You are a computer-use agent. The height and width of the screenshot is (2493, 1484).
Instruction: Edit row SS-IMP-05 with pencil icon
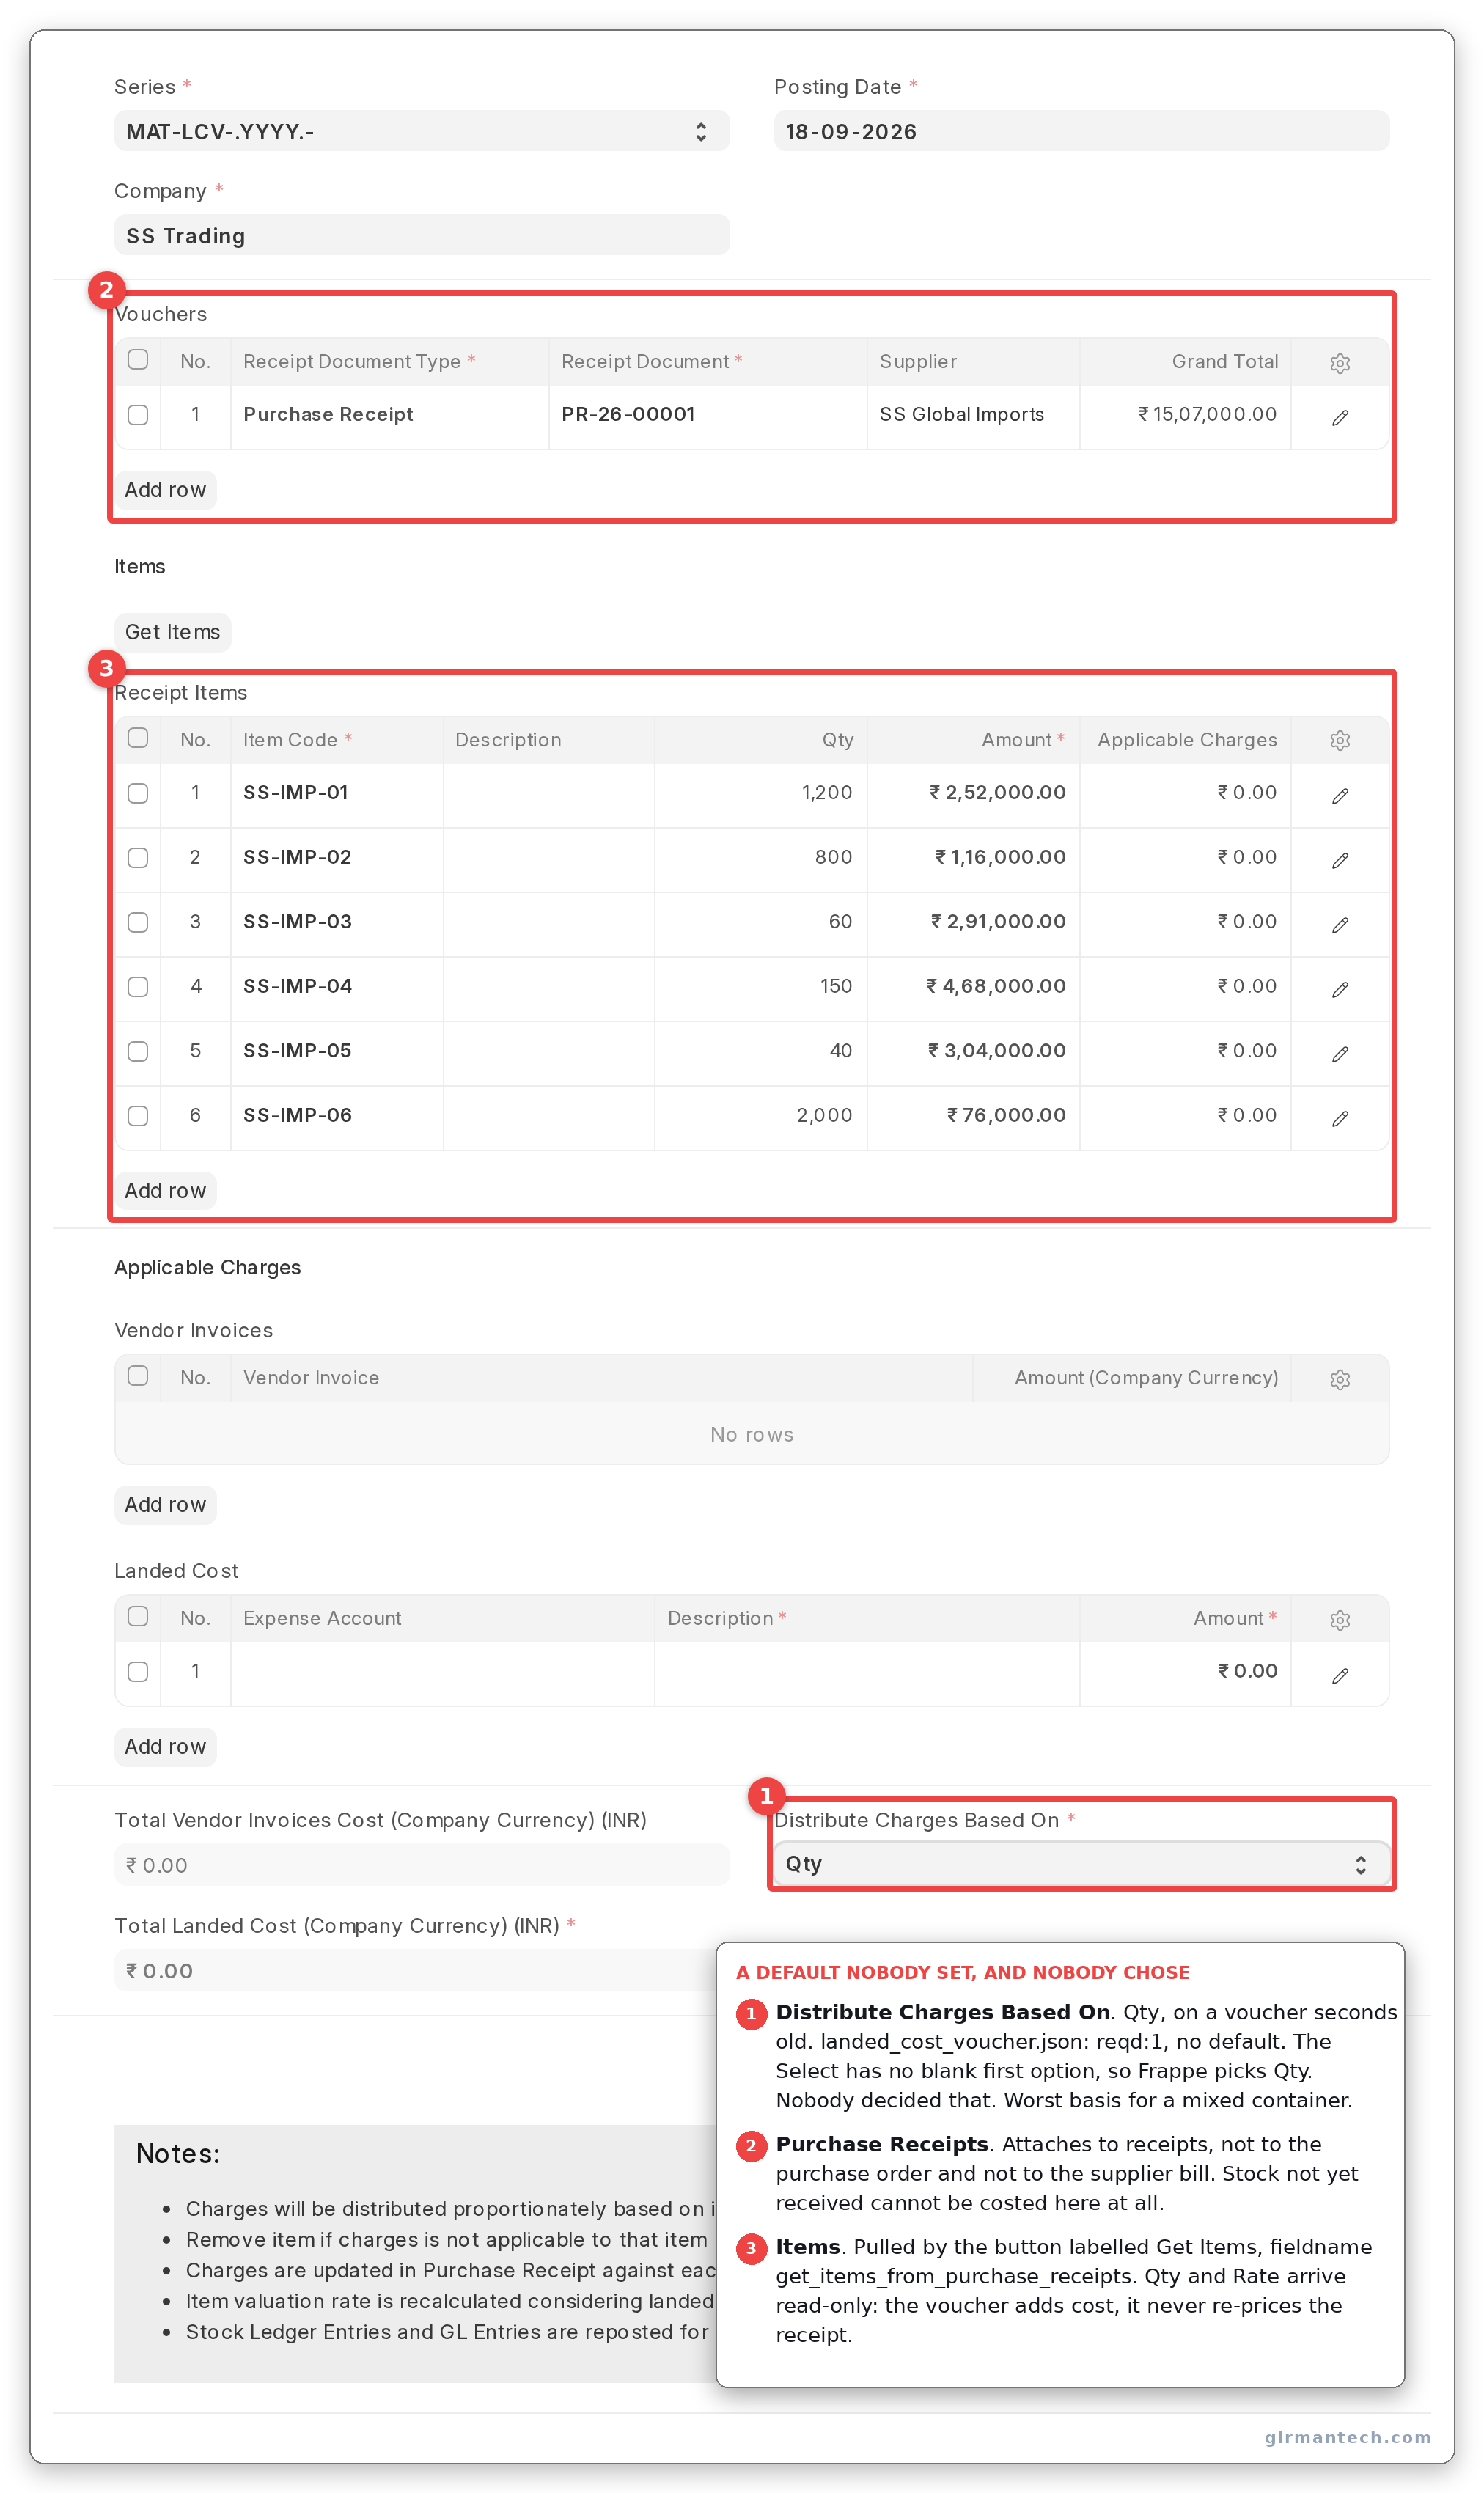coord(1339,1053)
